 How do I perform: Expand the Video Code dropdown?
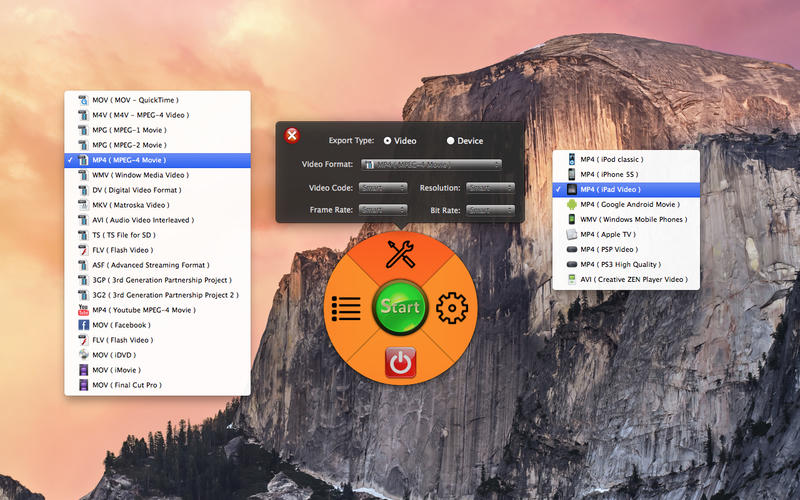coord(383,187)
